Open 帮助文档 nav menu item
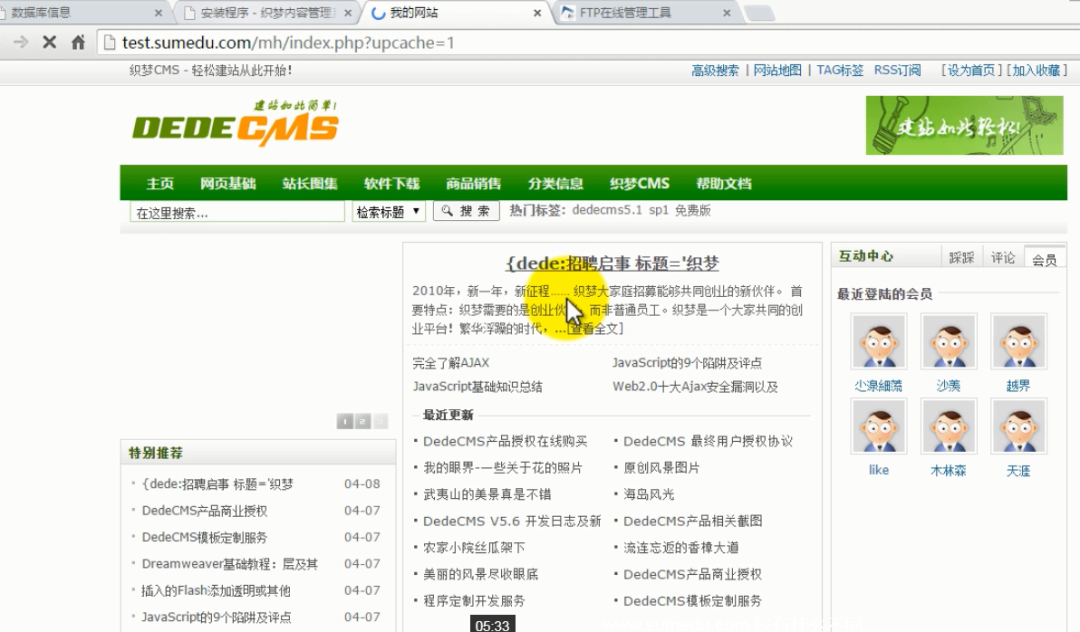Image resolution: width=1080 pixels, height=632 pixels. click(723, 183)
